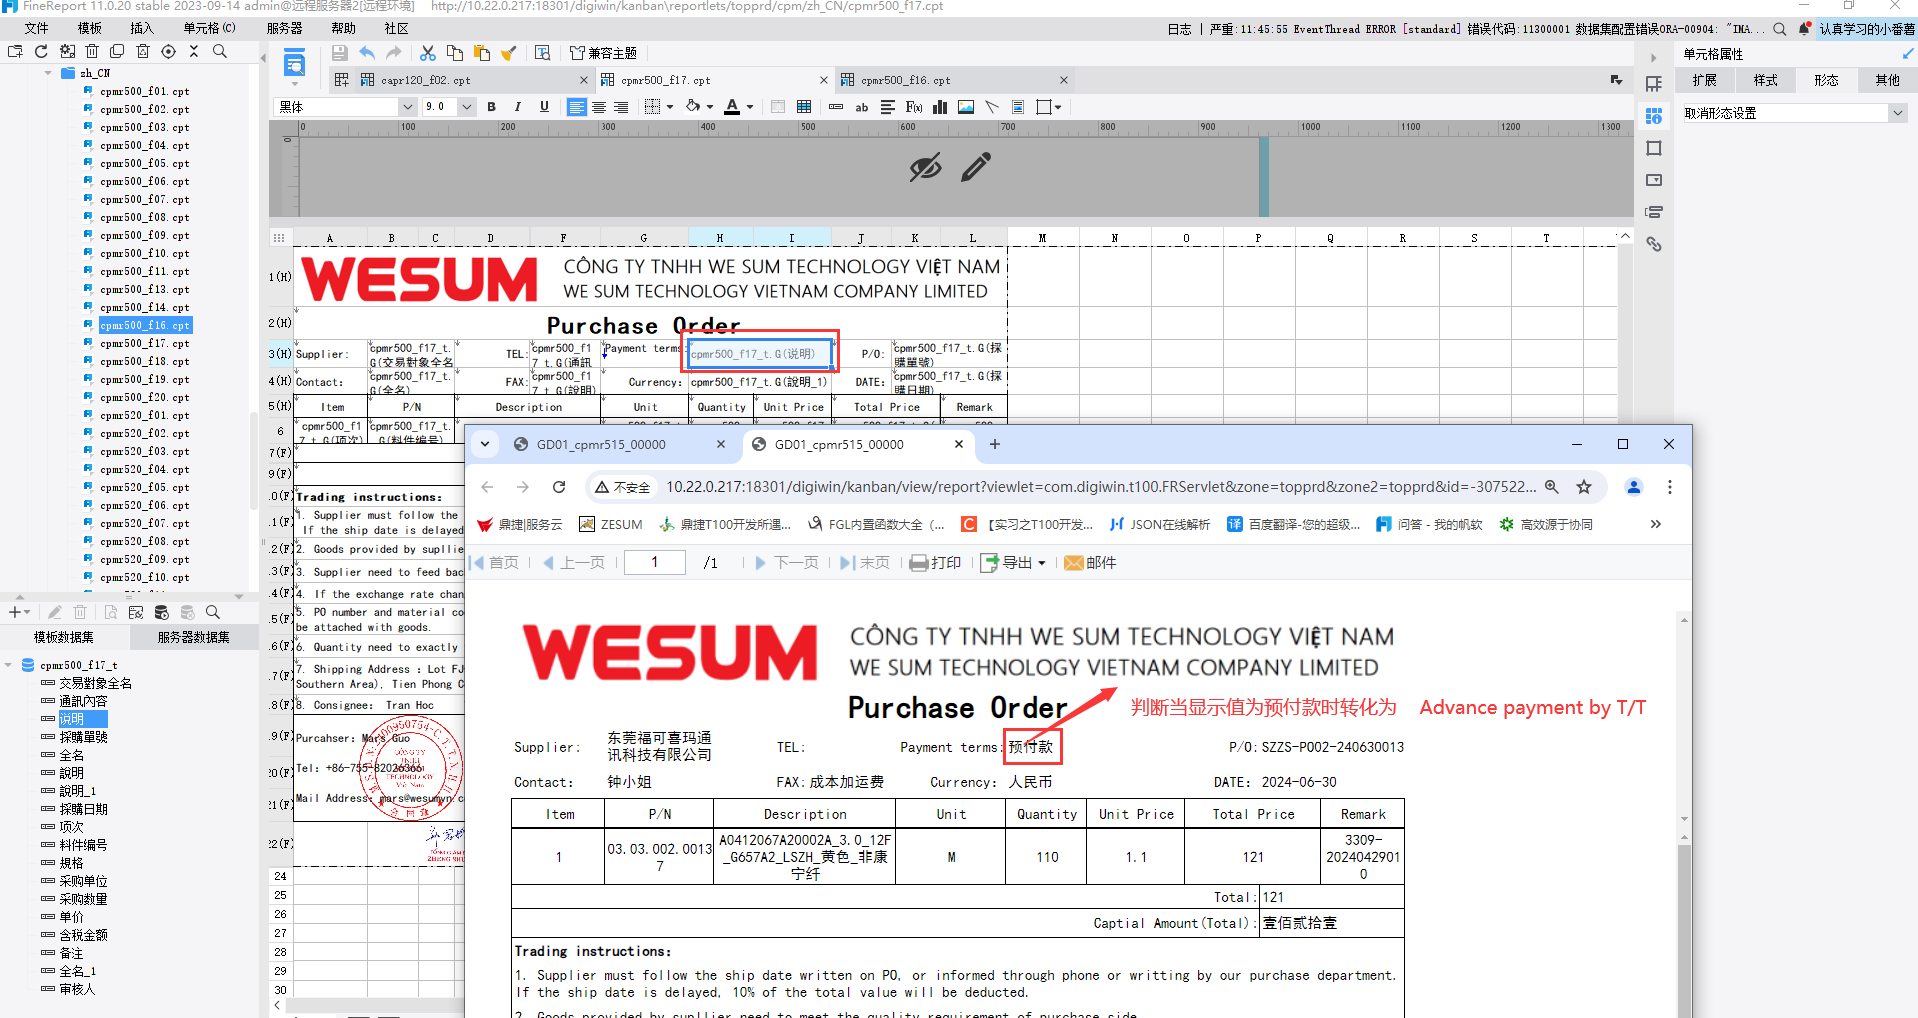The height and width of the screenshot is (1018, 1918).
Task: Insert a slope line into the cell
Action: point(992,107)
